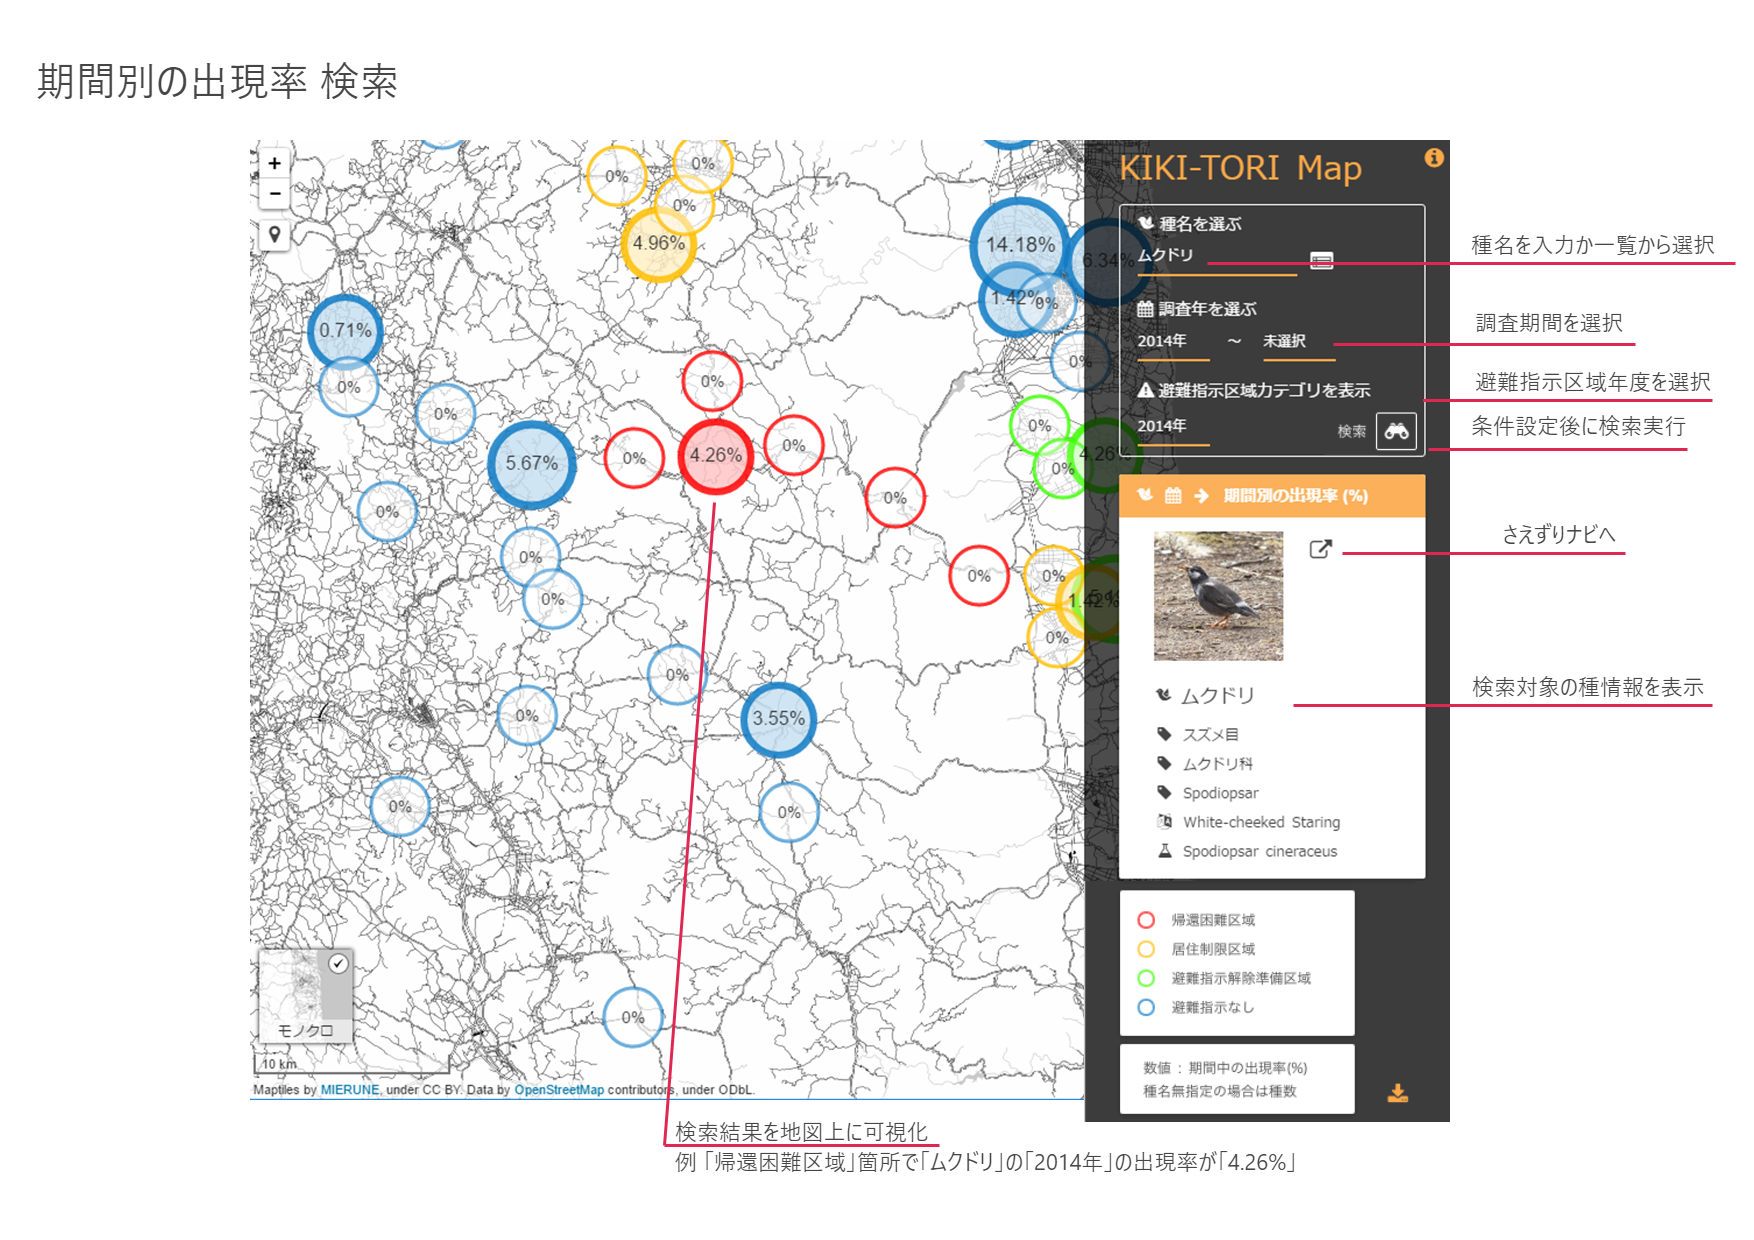Click the ムクドリ species title below photo
Image resolution: width=1754 pixels, height=1240 pixels.
point(1217,696)
